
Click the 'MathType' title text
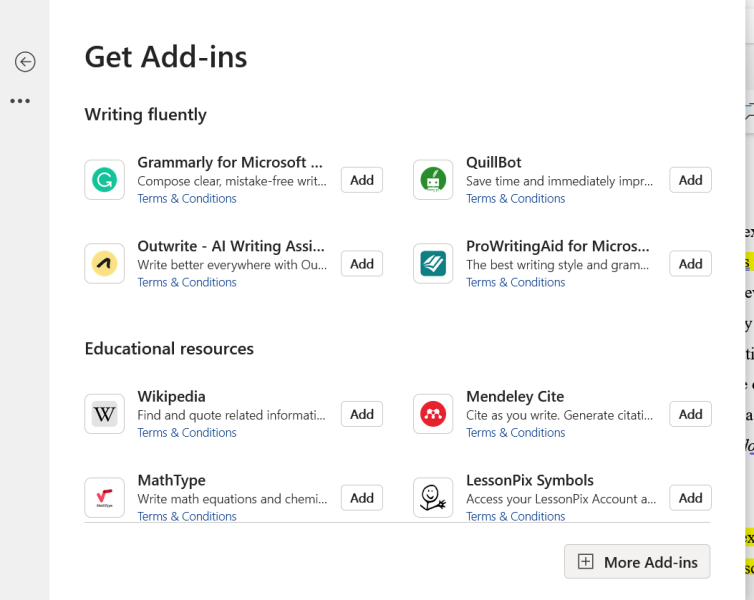[171, 480]
